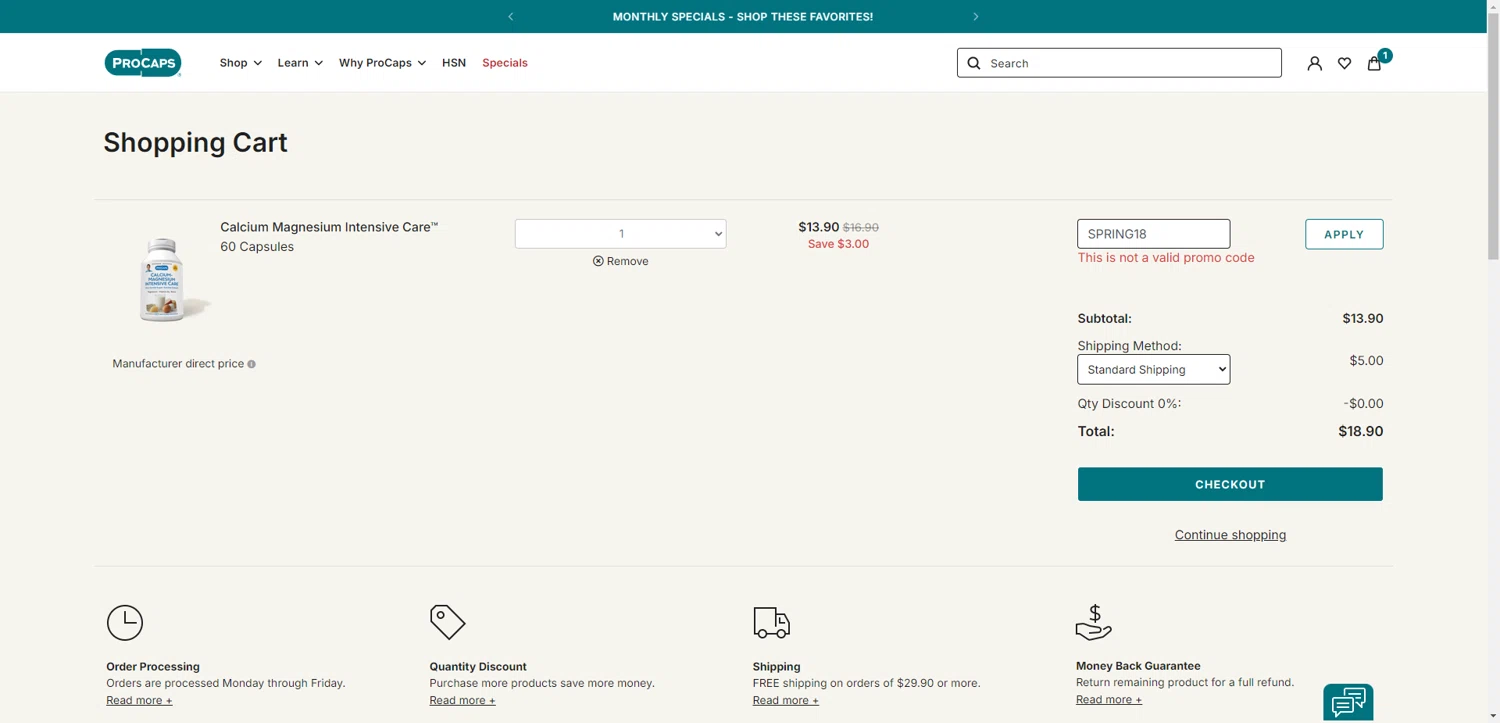The image size is (1500, 723).
Task: Remove the Calcium Magnesium item
Action: point(621,261)
